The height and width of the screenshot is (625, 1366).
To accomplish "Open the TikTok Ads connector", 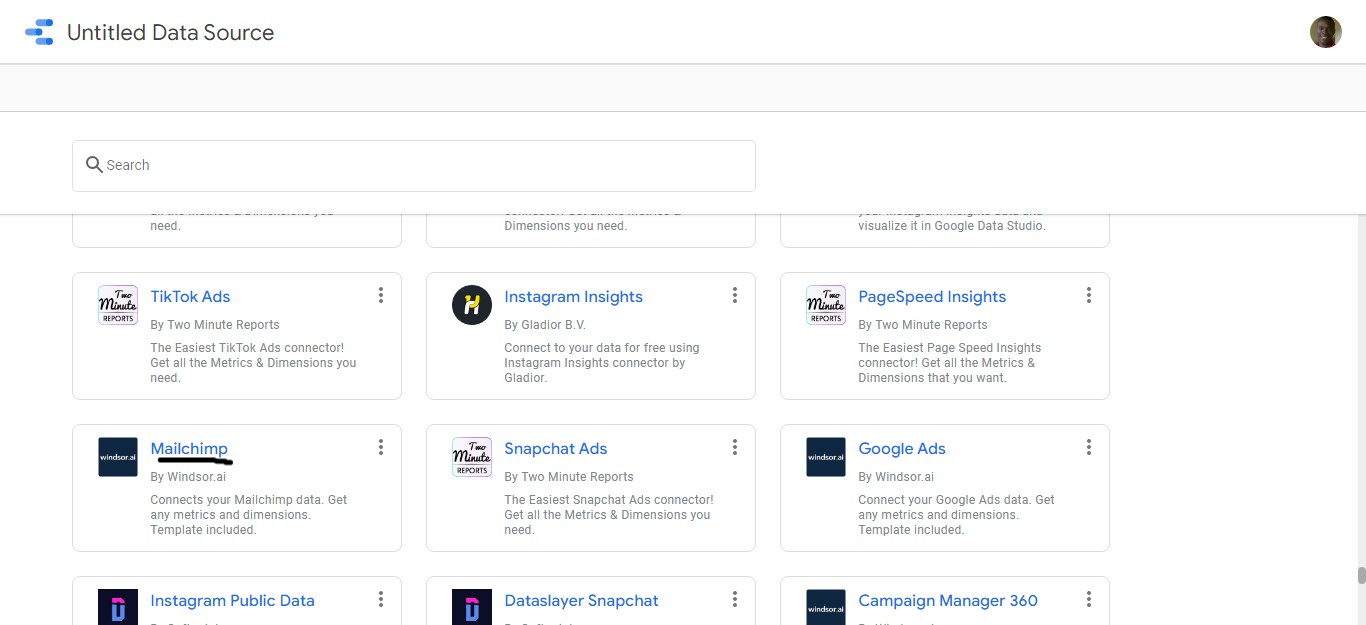I will tap(190, 297).
